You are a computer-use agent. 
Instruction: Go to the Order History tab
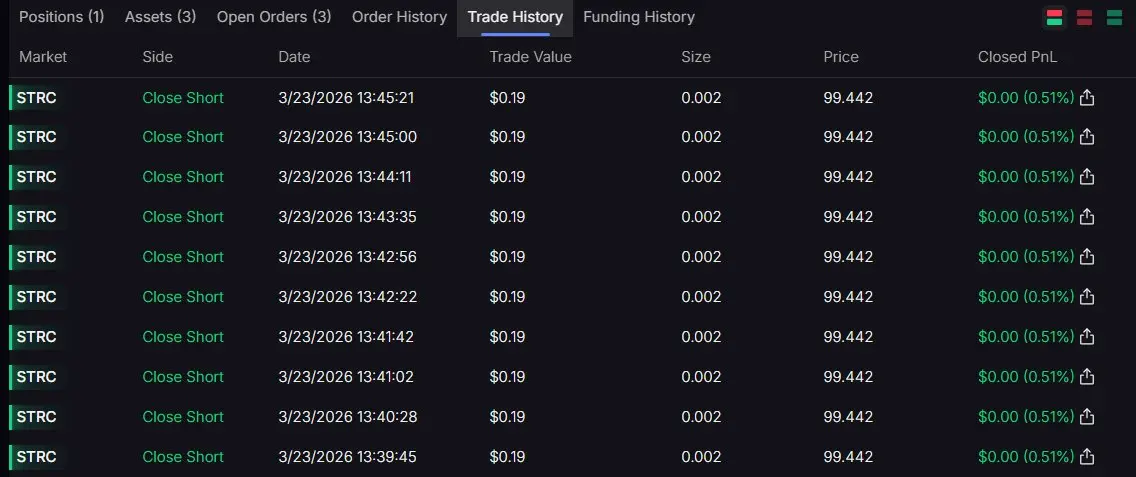click(x=399, y=17)
